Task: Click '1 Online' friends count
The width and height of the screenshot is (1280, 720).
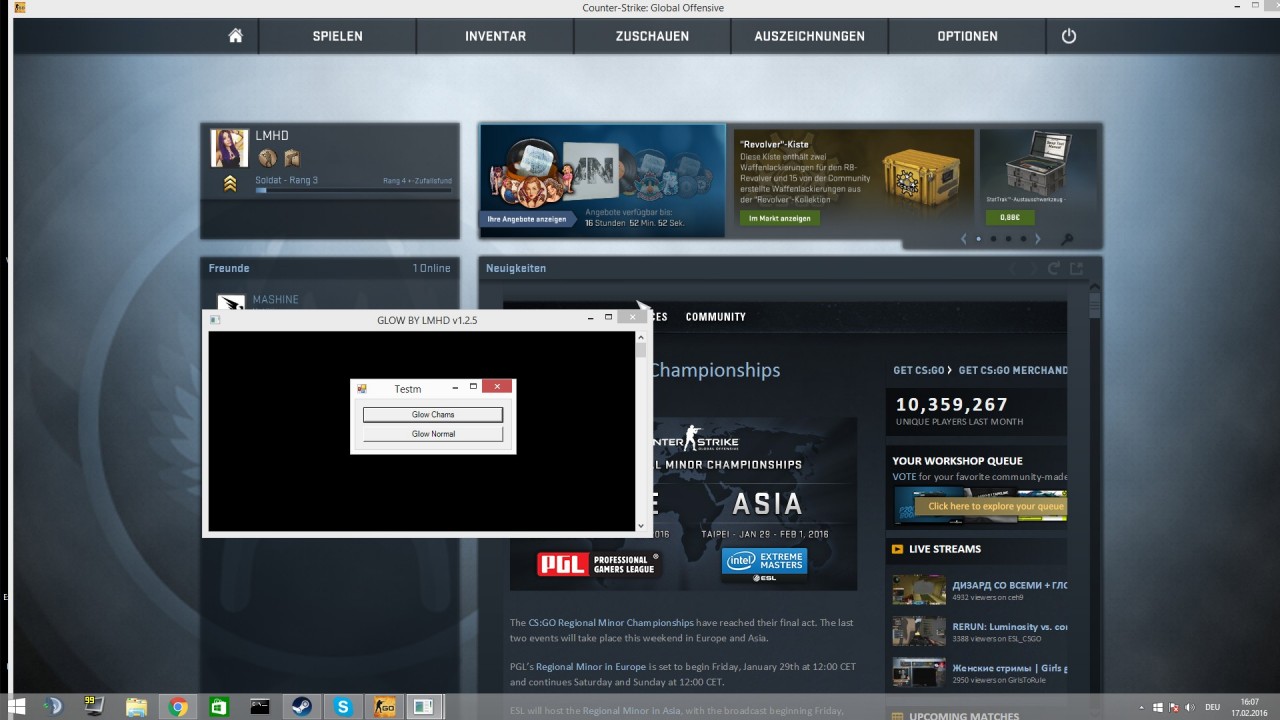Action: coord(431,268)
